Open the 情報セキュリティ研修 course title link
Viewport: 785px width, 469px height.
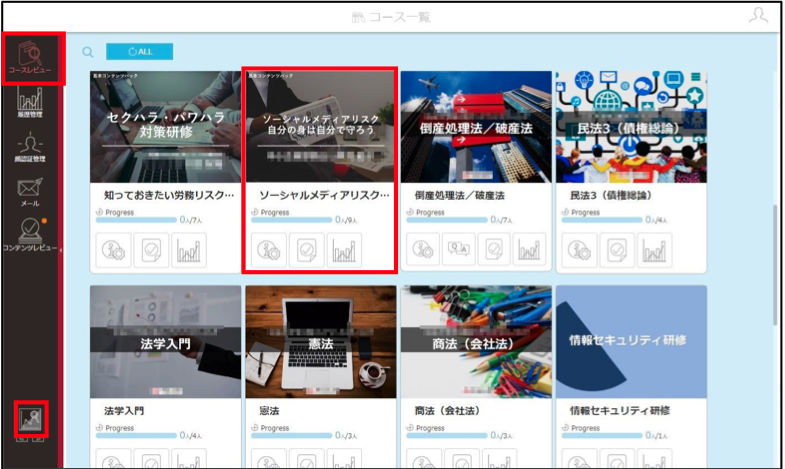pos(620,411)
